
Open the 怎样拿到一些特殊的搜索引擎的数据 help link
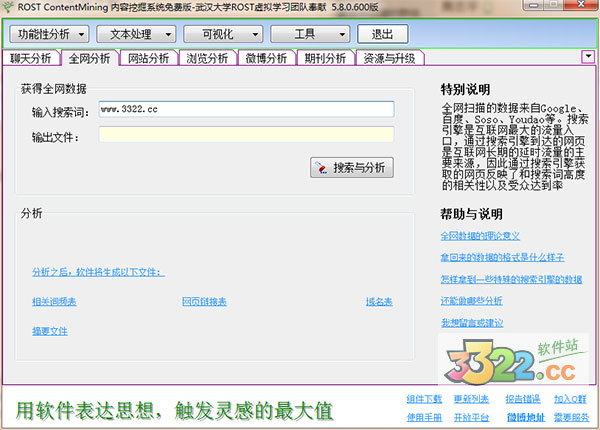coord(511,279)
